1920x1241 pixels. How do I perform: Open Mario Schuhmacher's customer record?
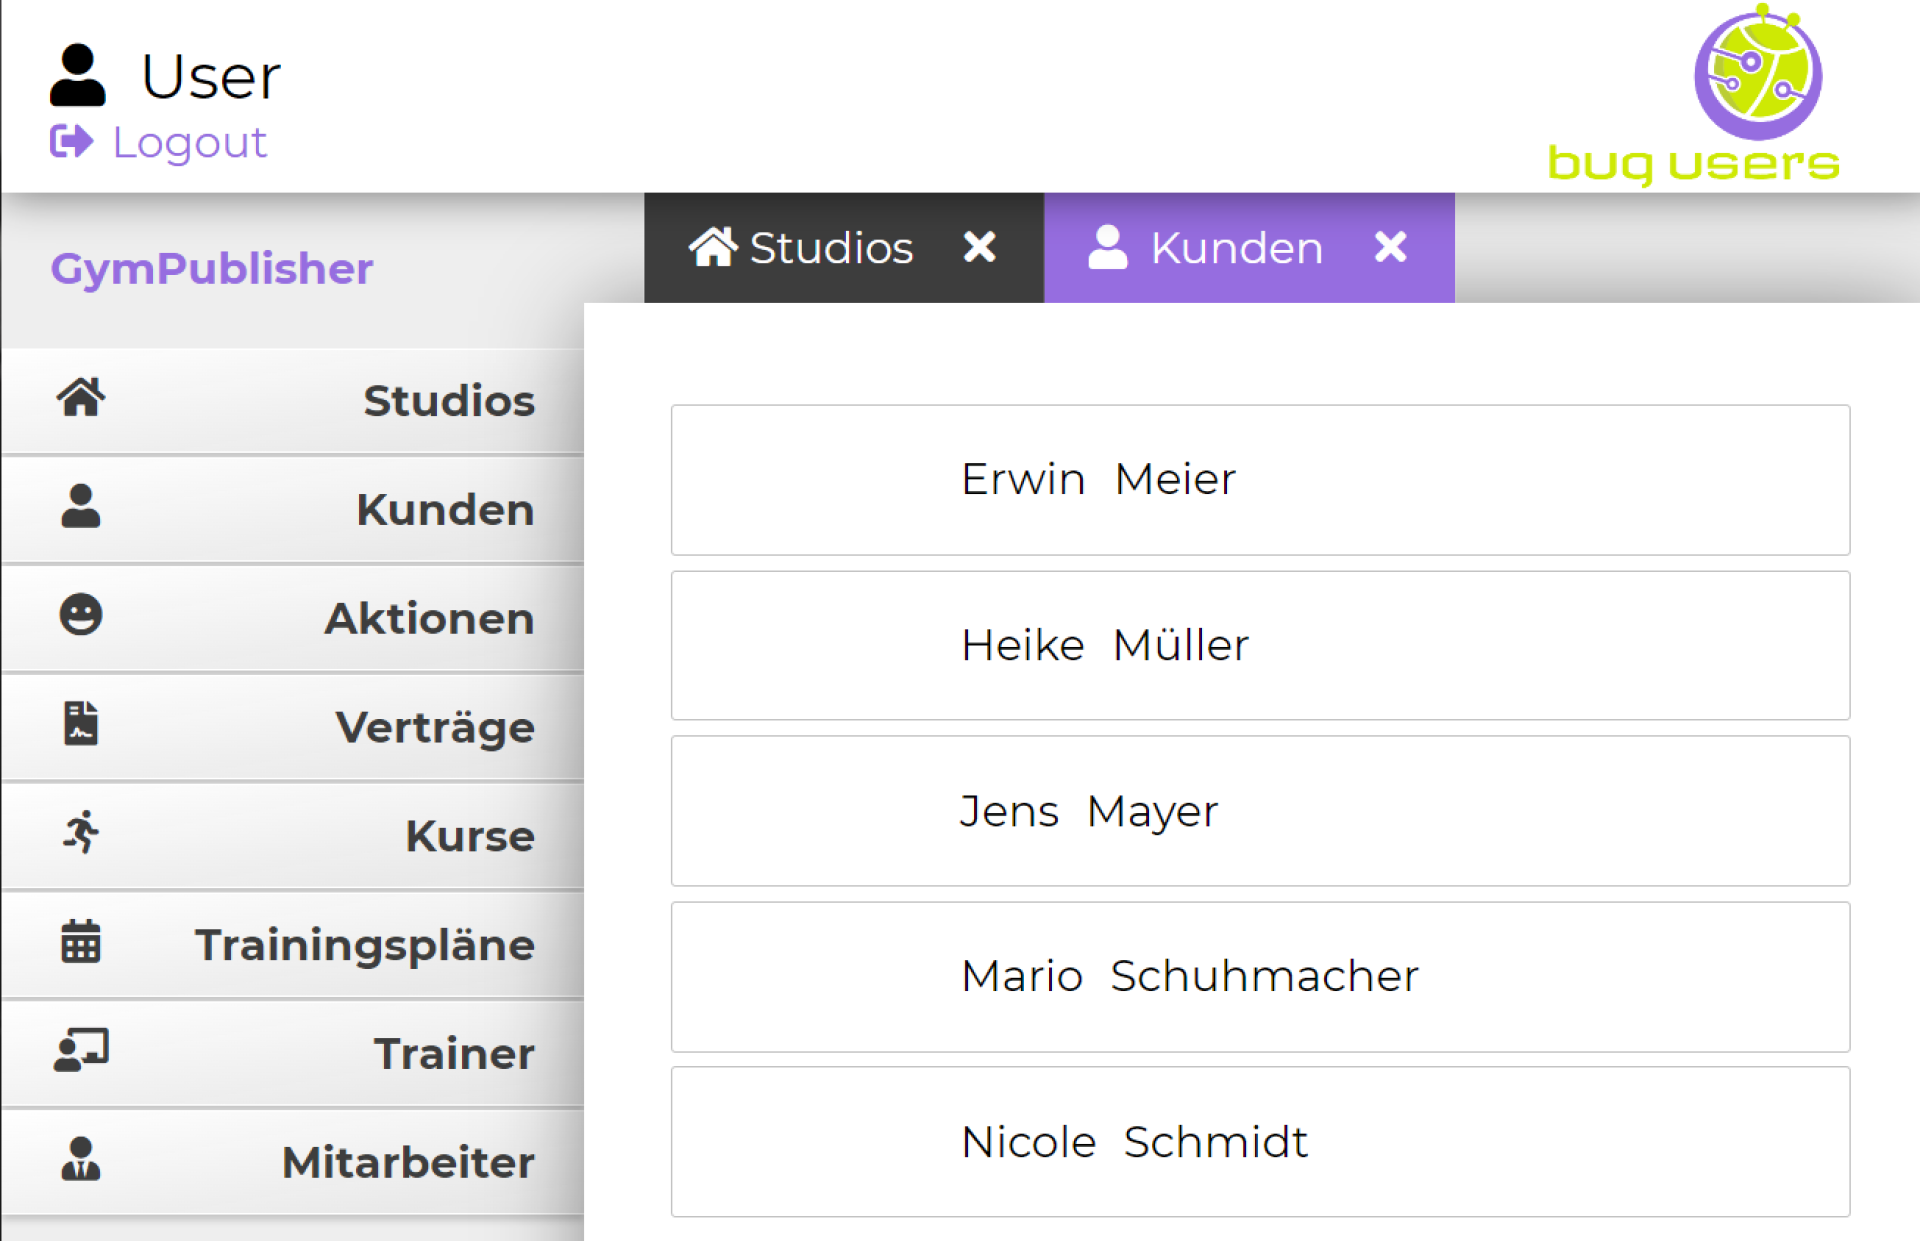click(1259, 977)
